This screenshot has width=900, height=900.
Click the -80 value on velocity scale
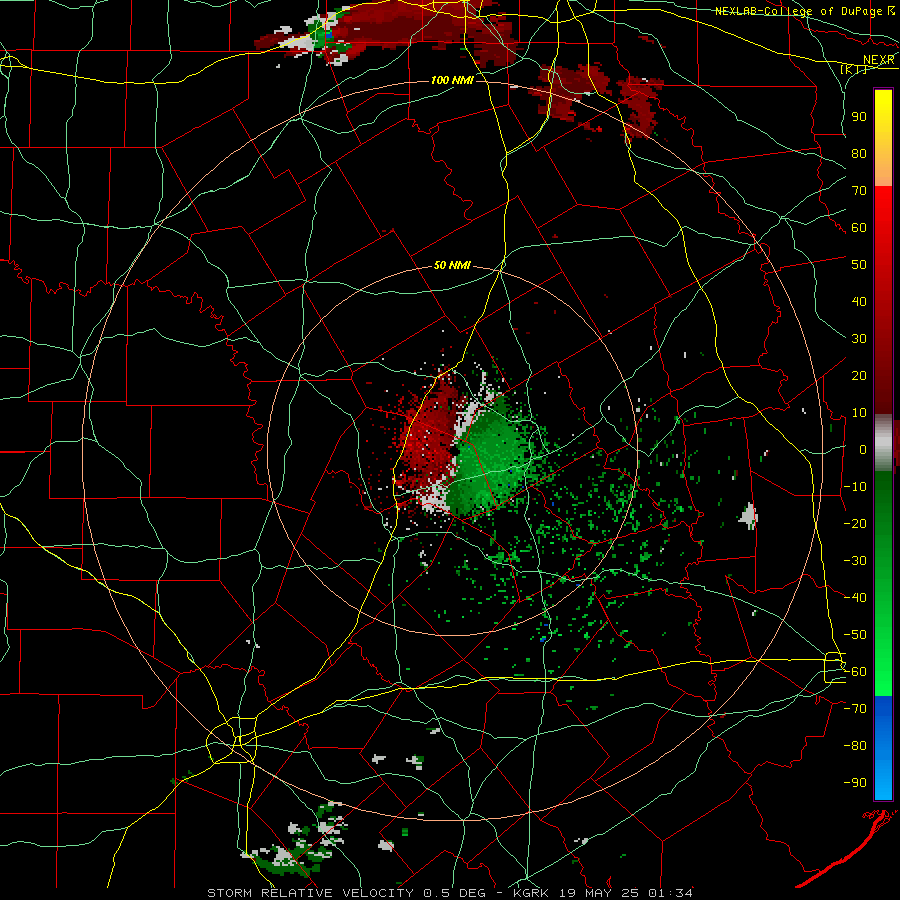(x=855, y=746)
